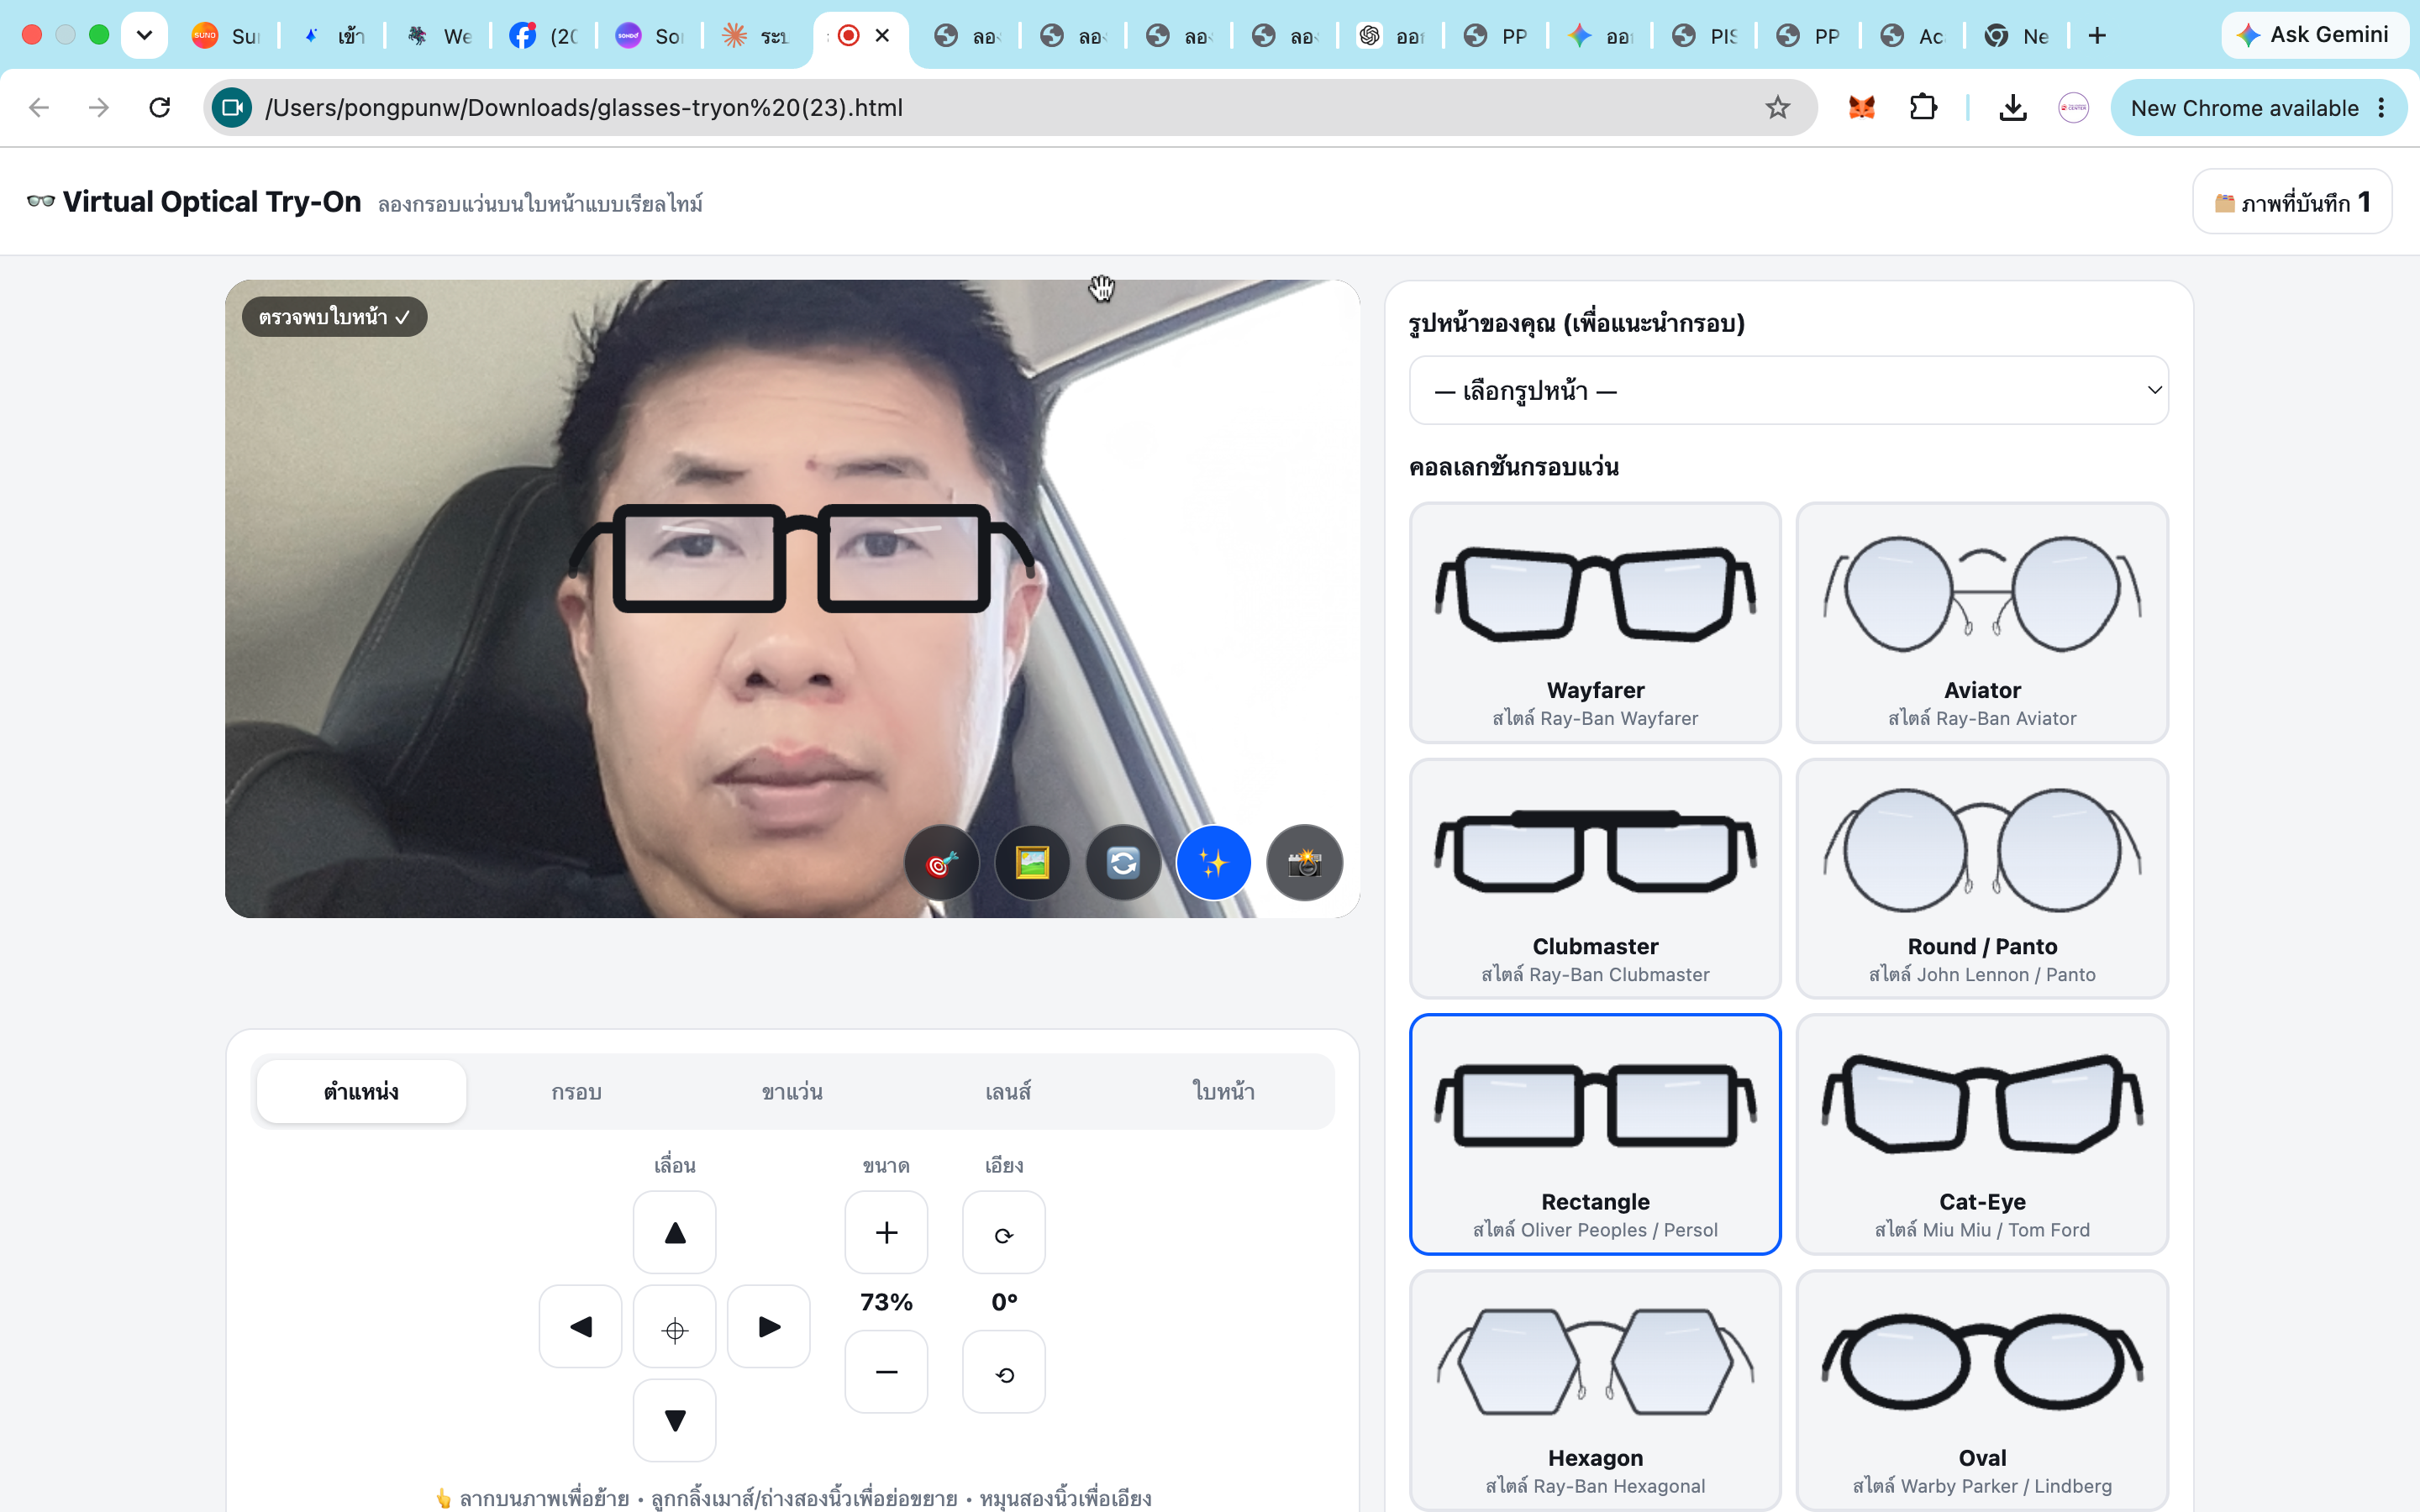The height and width of the screenshot is (1512, 2420).
Task: Click the ตรวจพบใบหน้า face detected badge
Action: (x=334, y=317)
